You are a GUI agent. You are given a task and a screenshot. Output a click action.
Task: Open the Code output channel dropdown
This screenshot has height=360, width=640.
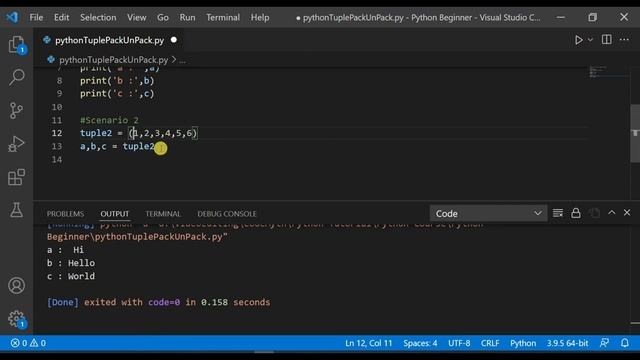(x=488, y=213)
